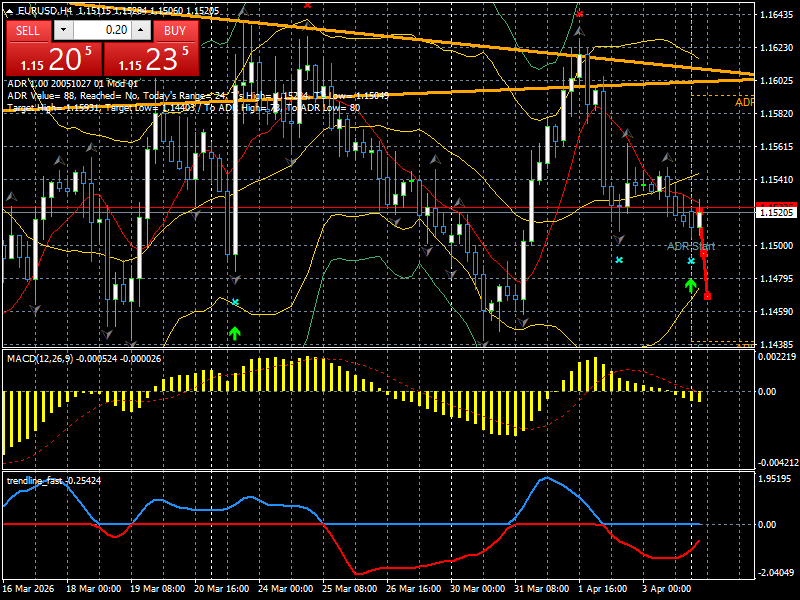Viewport: 800px width, 600px height.
Task: Click the red SELL button
Action: pos(28,31)
